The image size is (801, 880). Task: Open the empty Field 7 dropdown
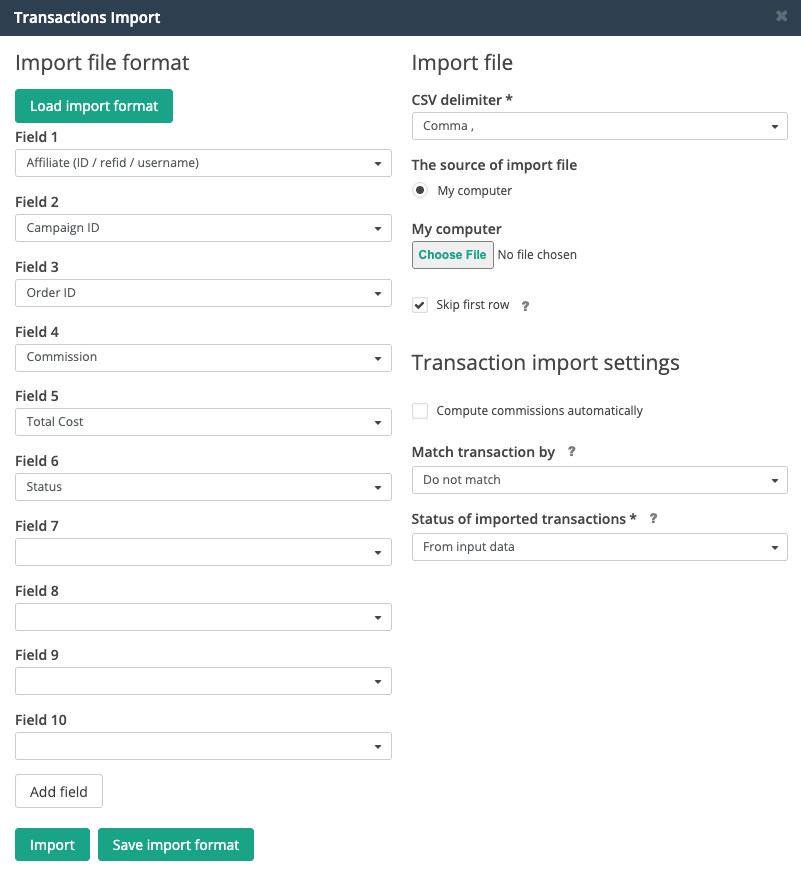pyautogui.click(x=203, y=552)
